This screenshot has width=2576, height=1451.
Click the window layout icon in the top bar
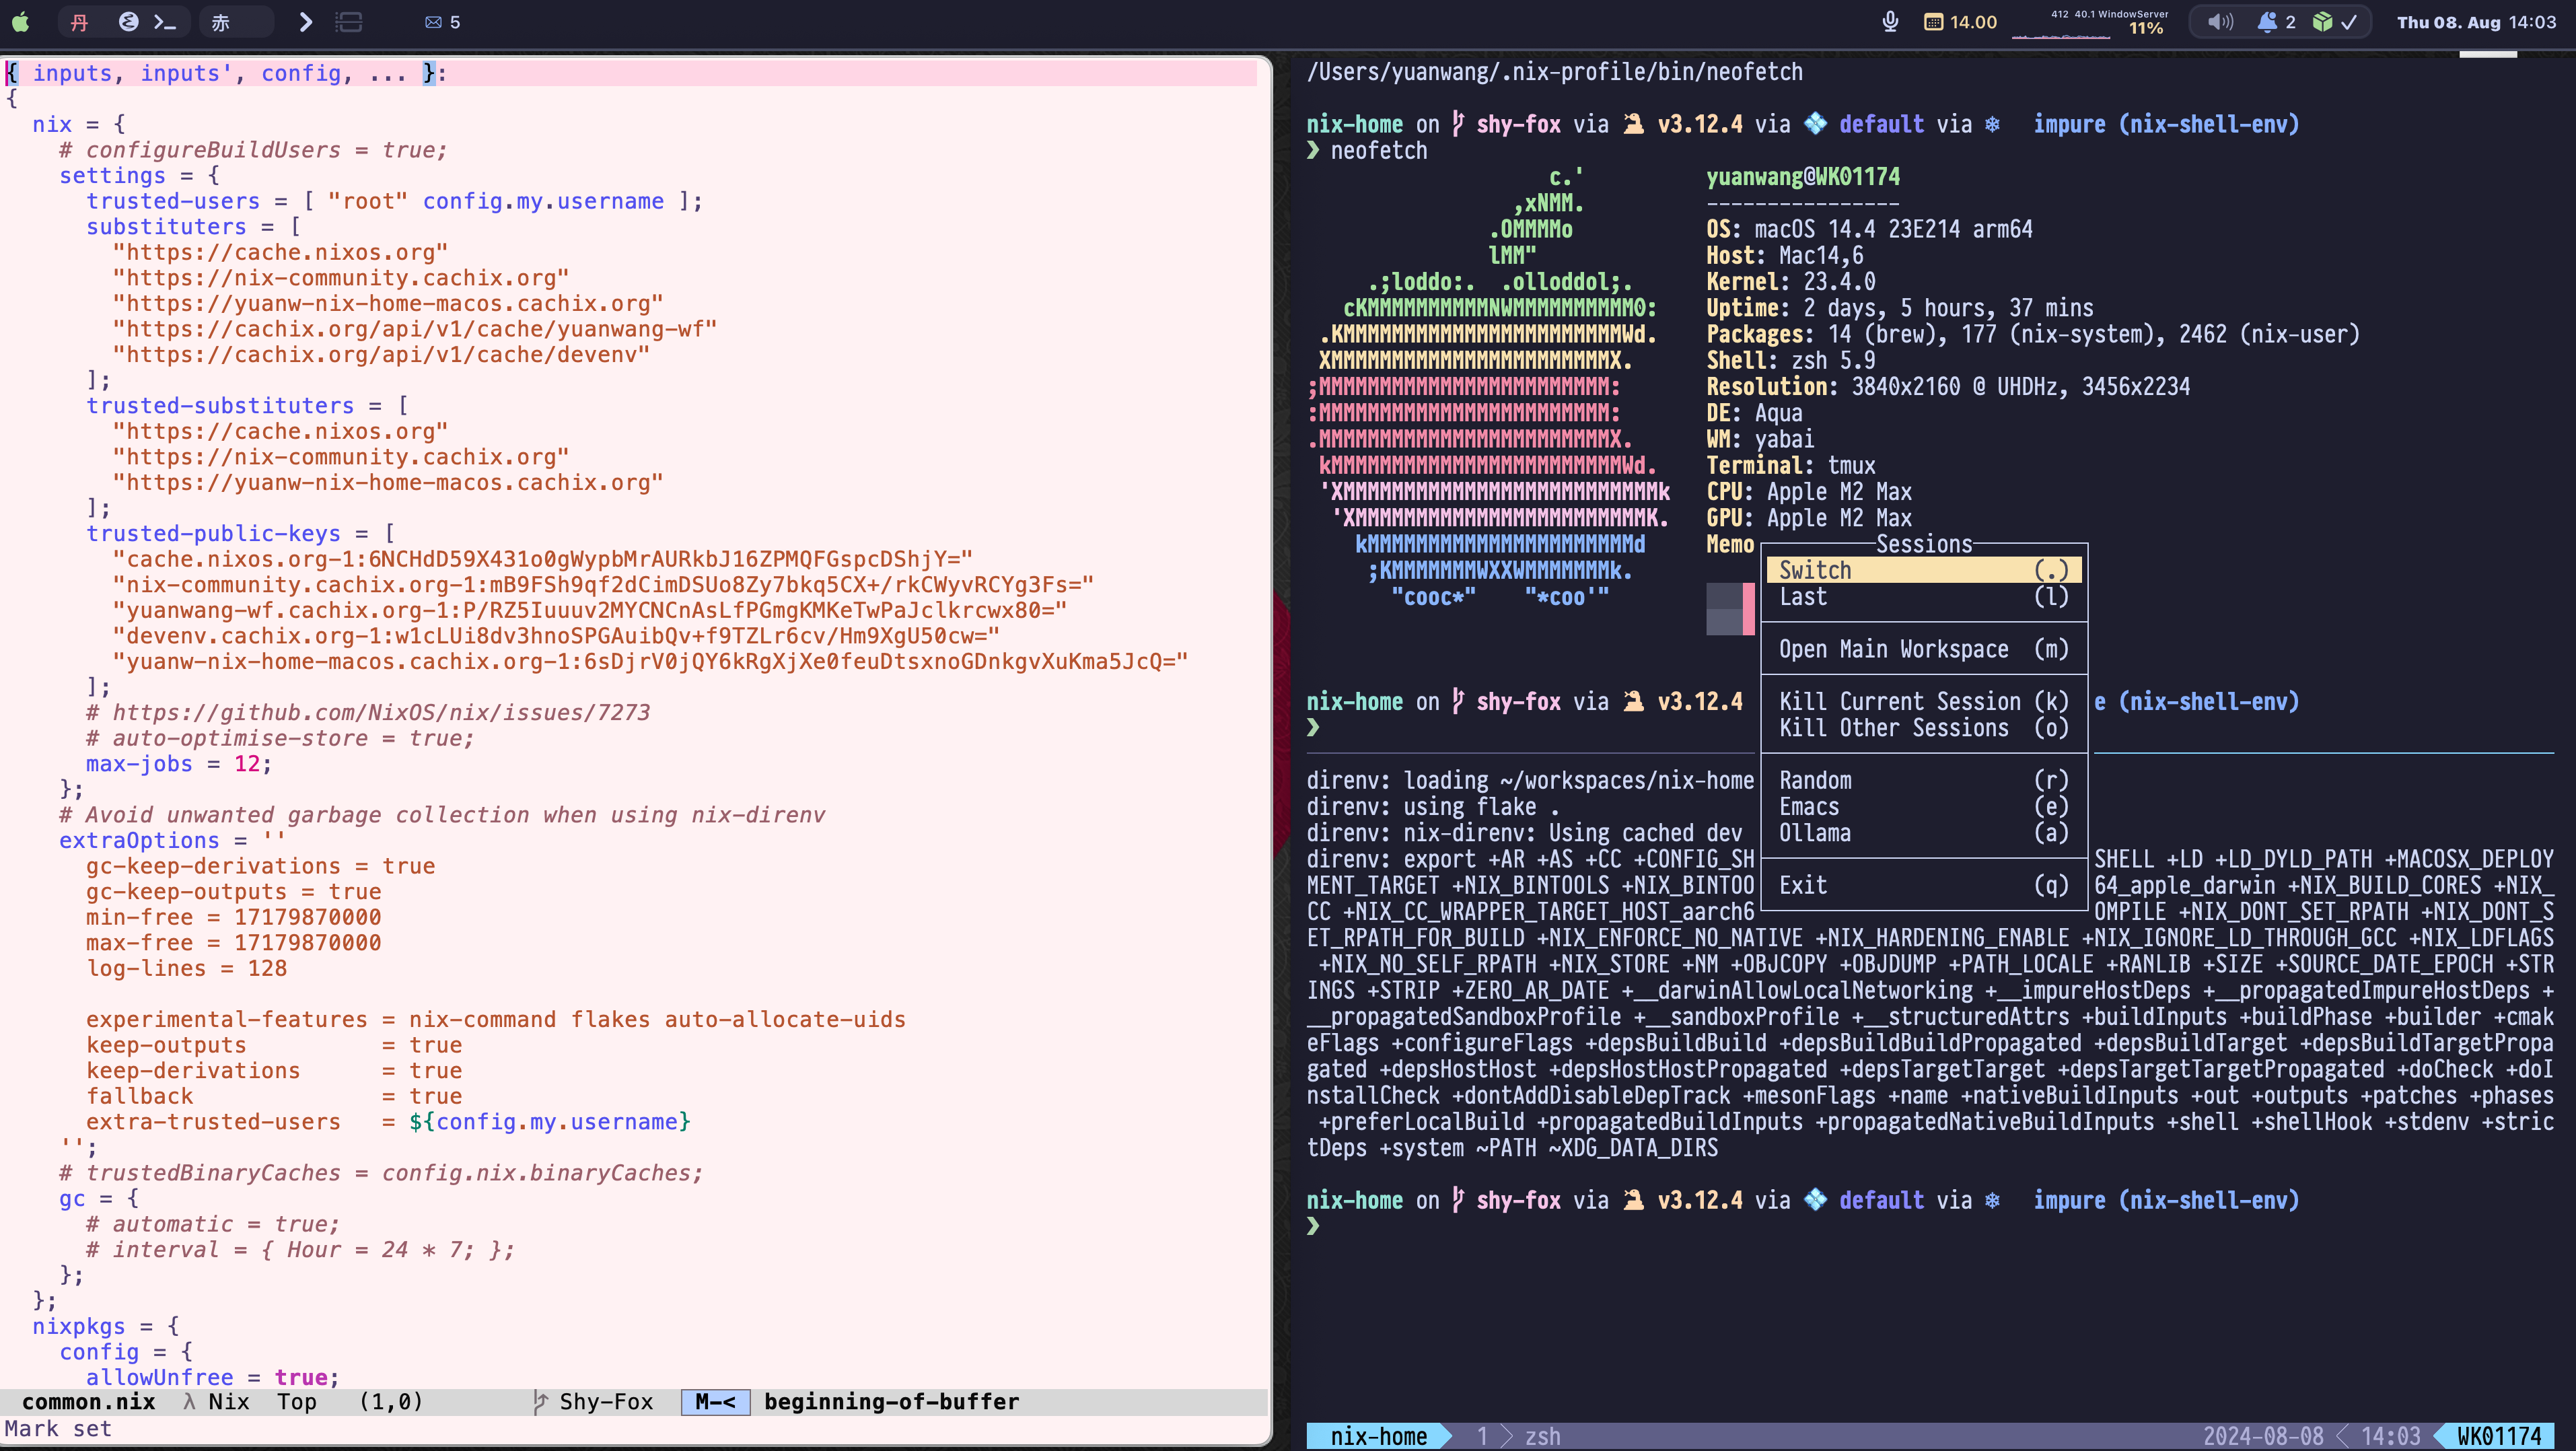click(x=349, y=22)
